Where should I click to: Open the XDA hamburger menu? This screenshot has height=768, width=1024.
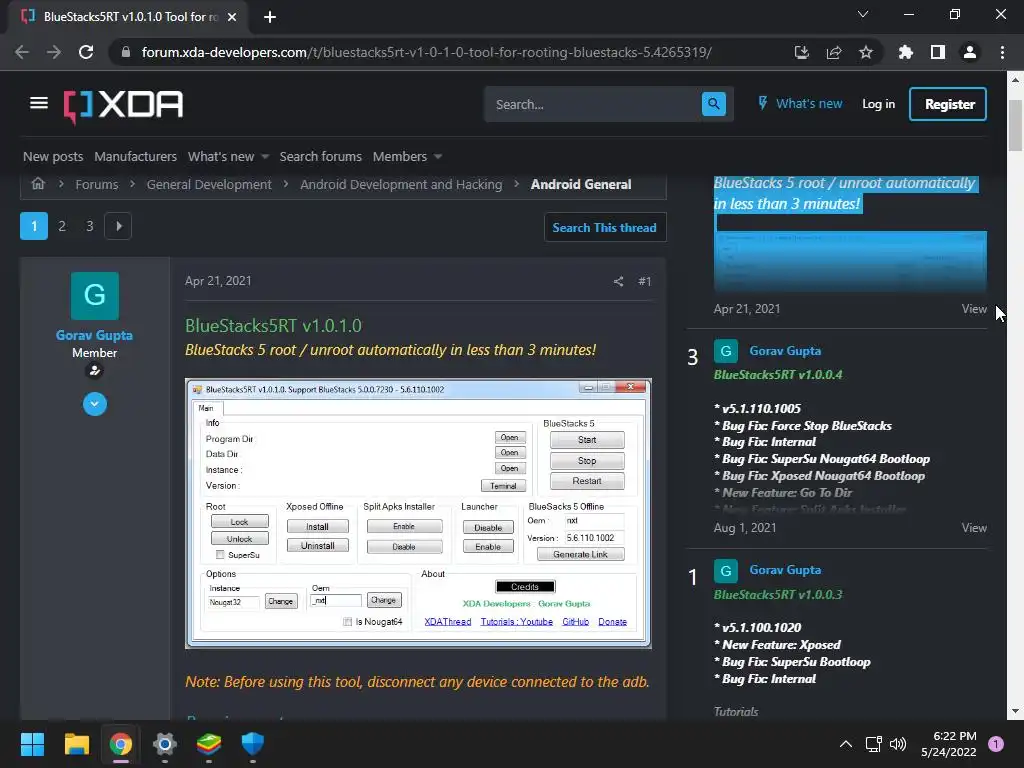[39, 103]
